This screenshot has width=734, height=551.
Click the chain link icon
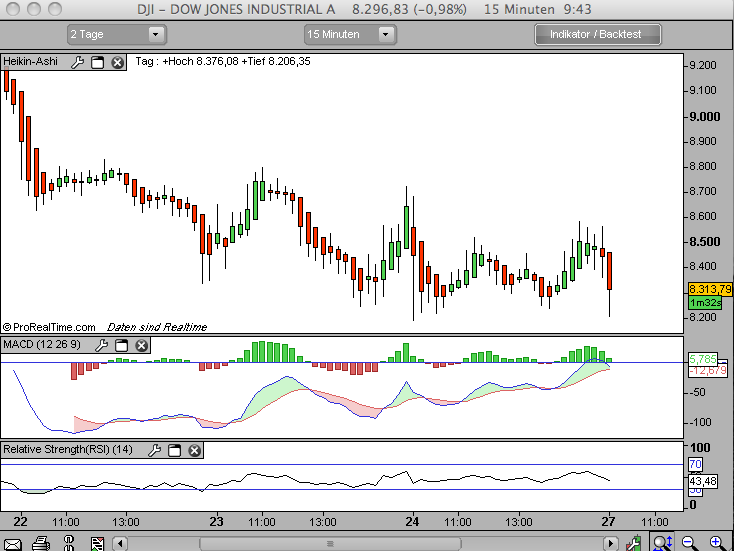(x=69, y=543)
